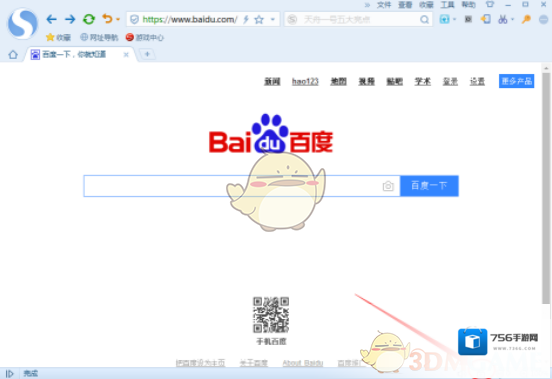This screenshot has height=379, width=552.
Task: Click the scrollbar up arrow
Action: click(546, 68)
